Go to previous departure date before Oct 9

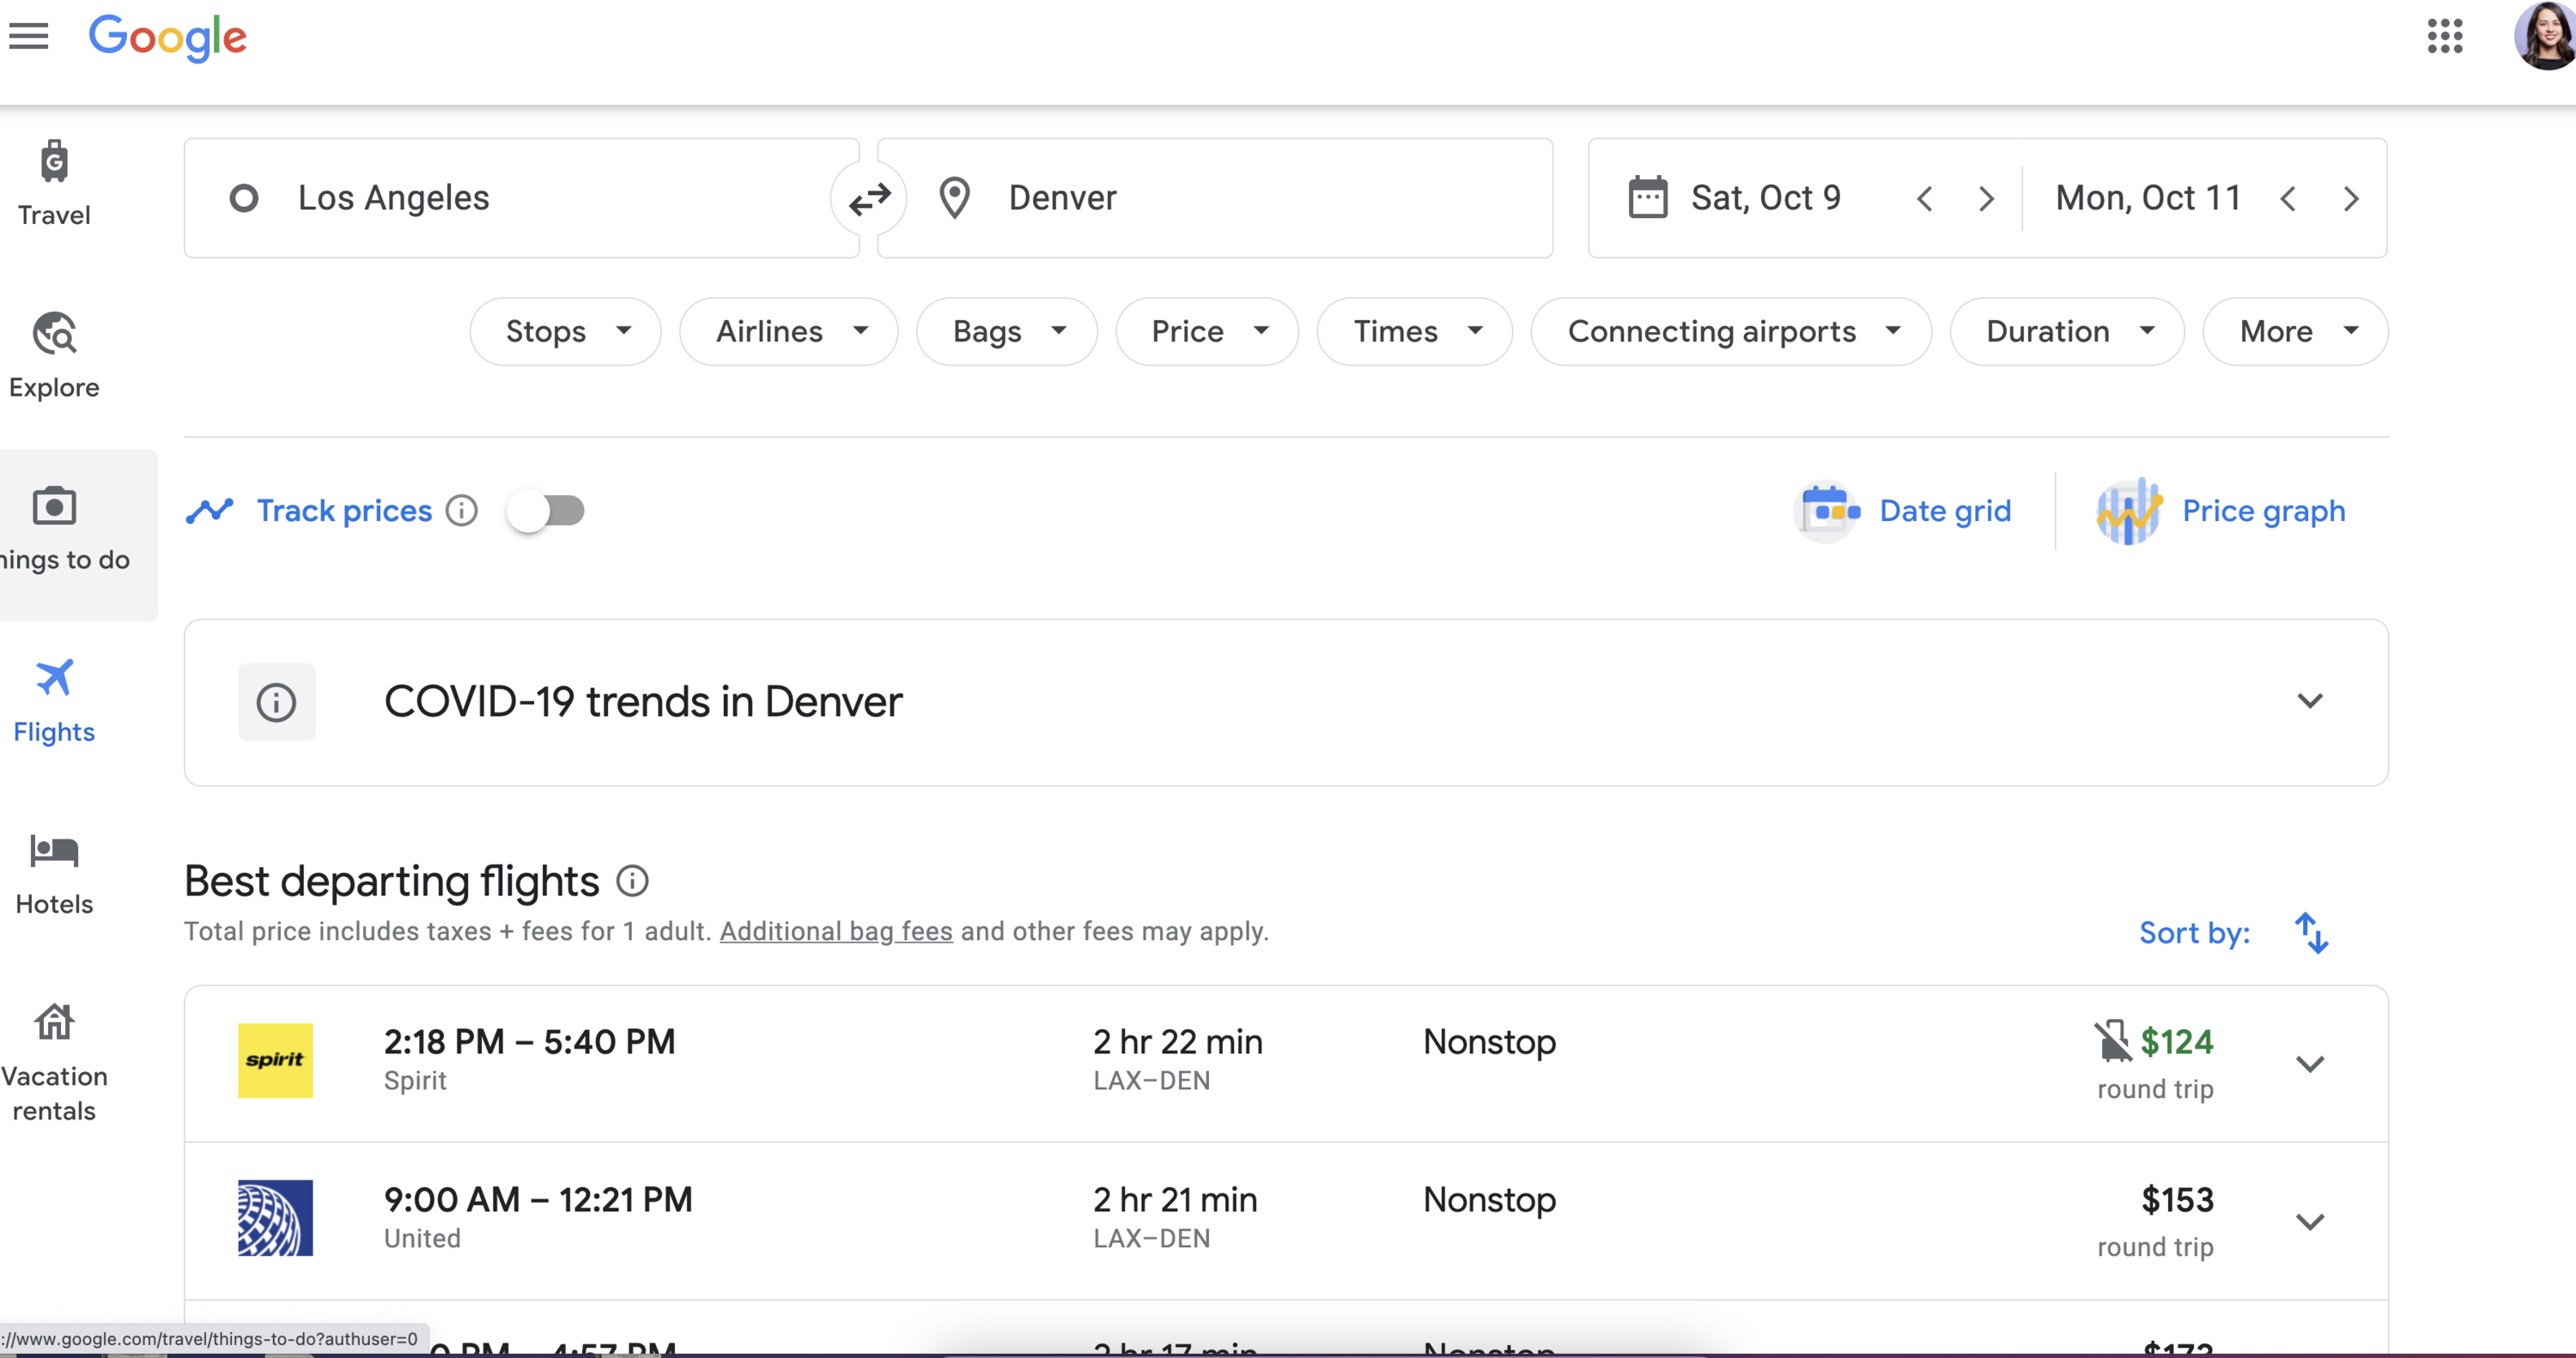click(x=1924, y=198)
